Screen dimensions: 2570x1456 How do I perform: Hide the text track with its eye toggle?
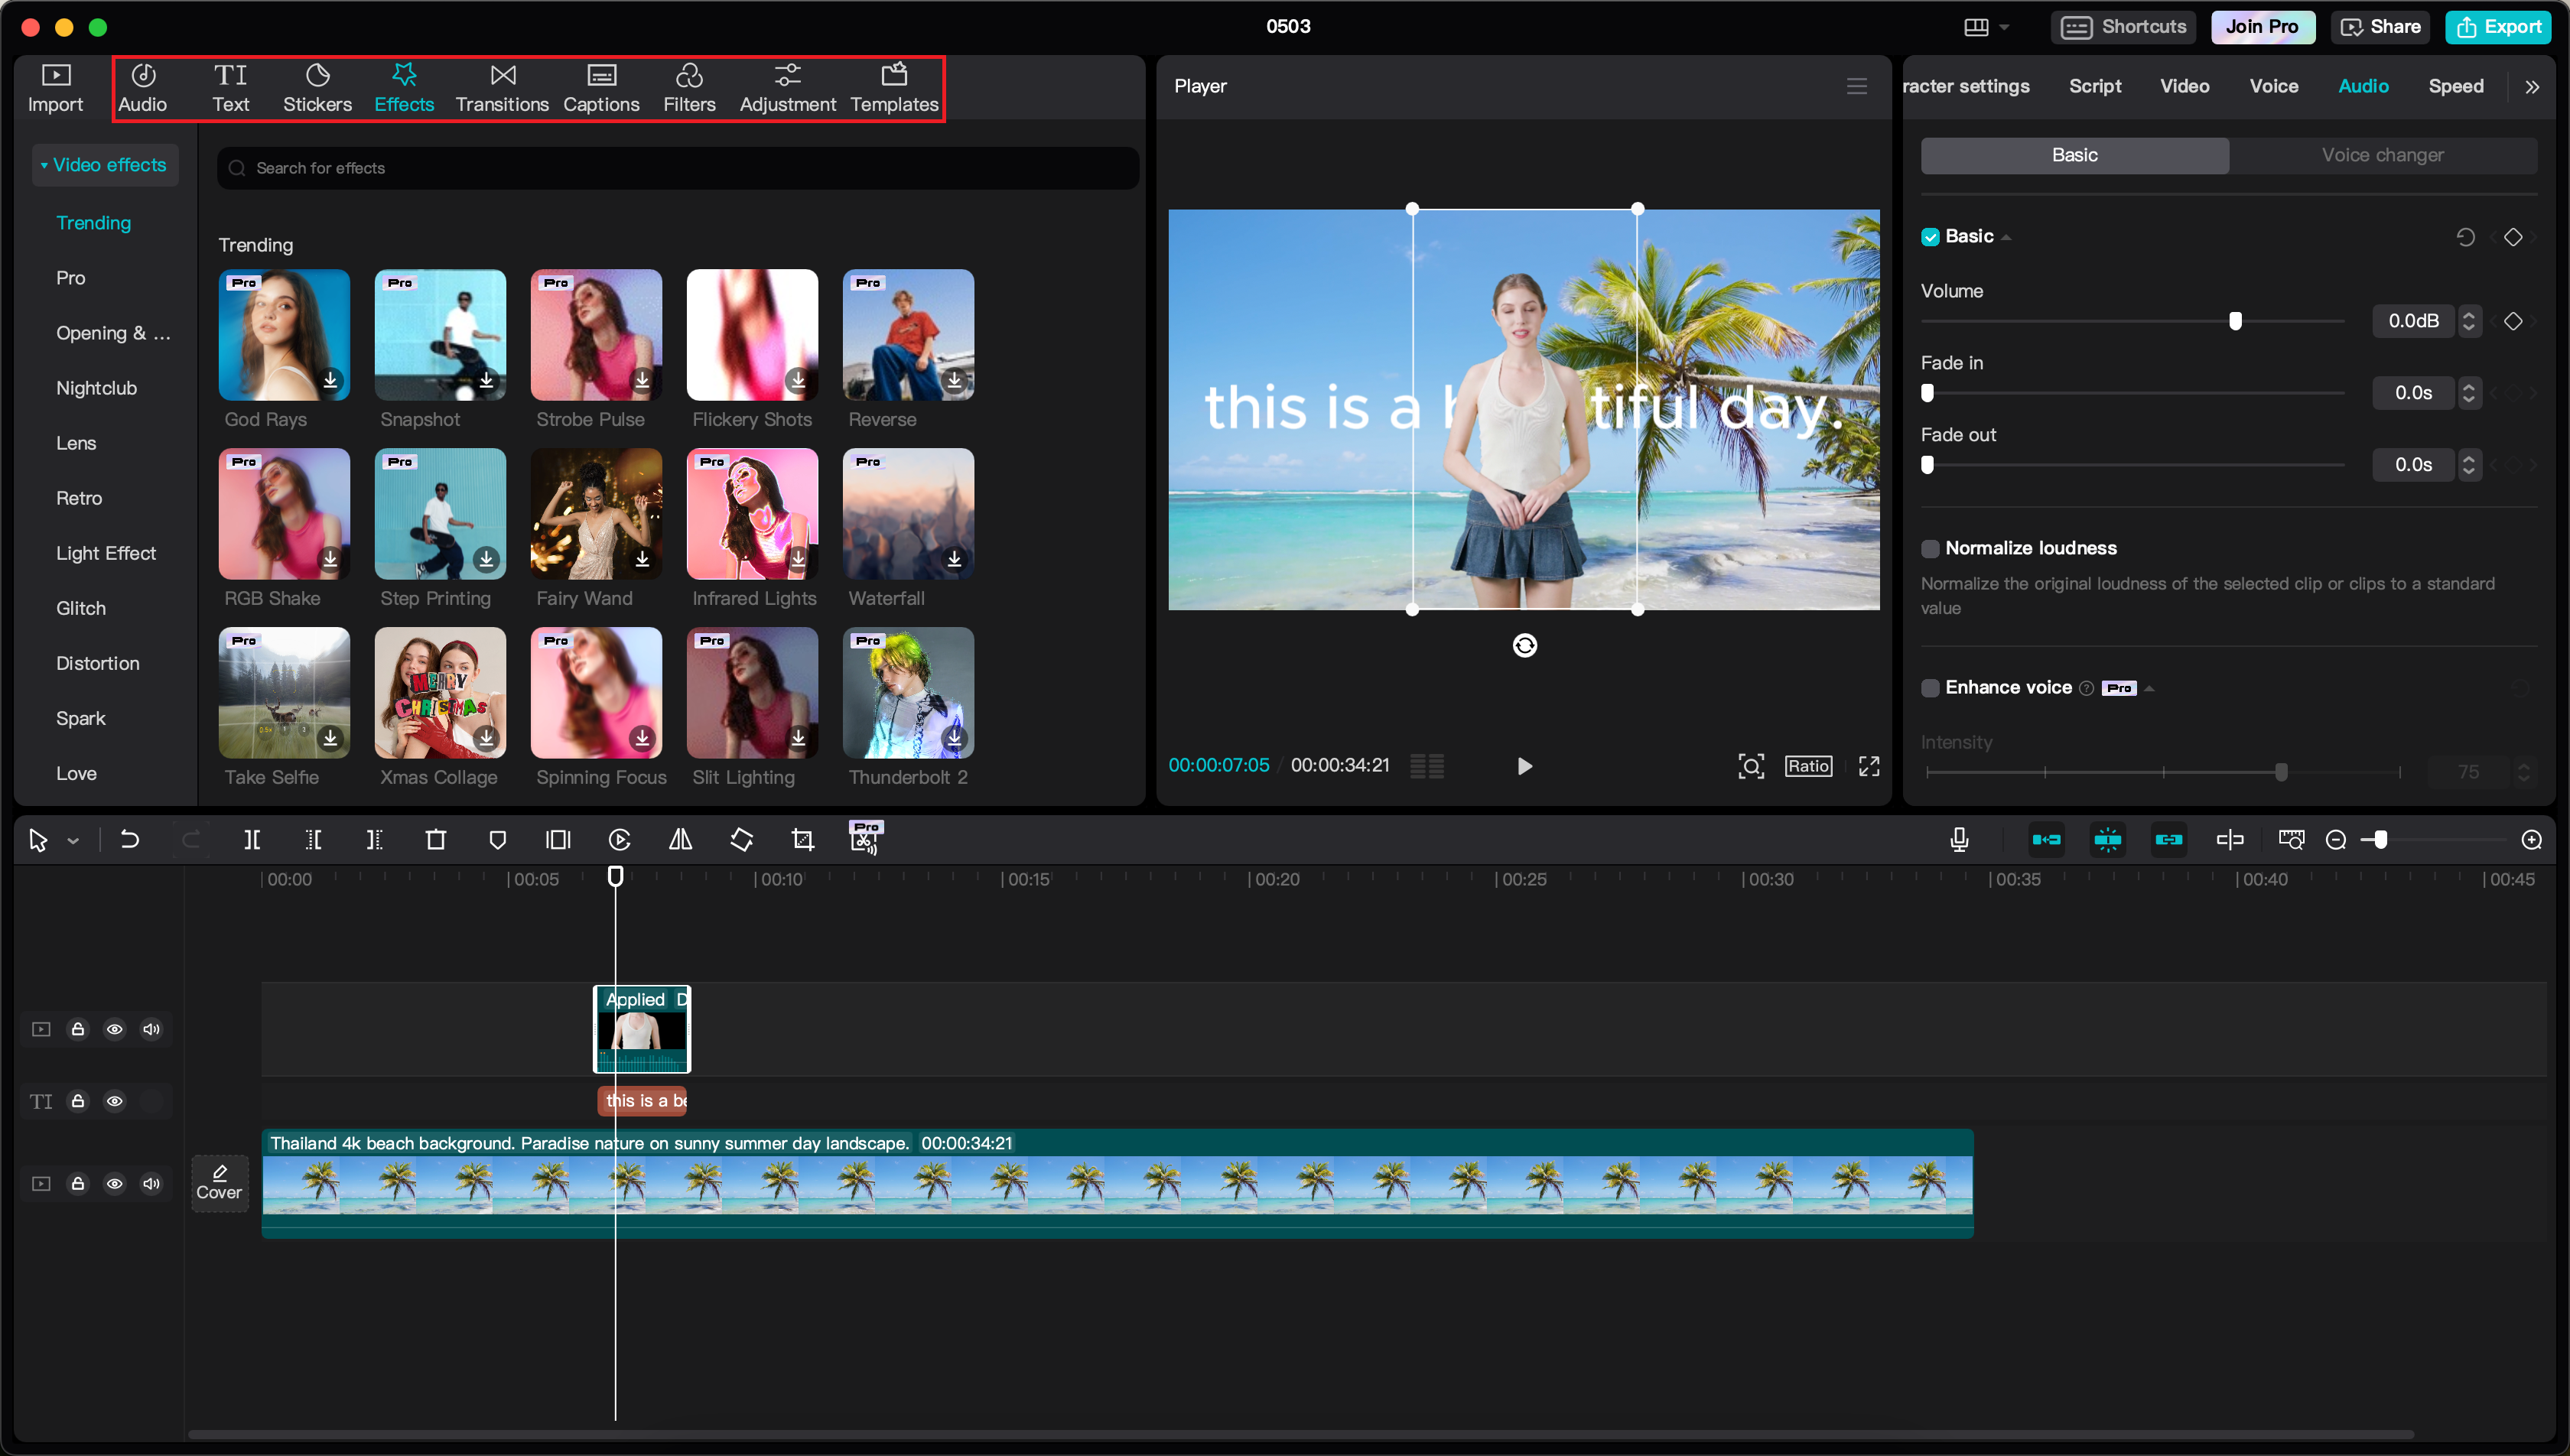click(115, 1101)
